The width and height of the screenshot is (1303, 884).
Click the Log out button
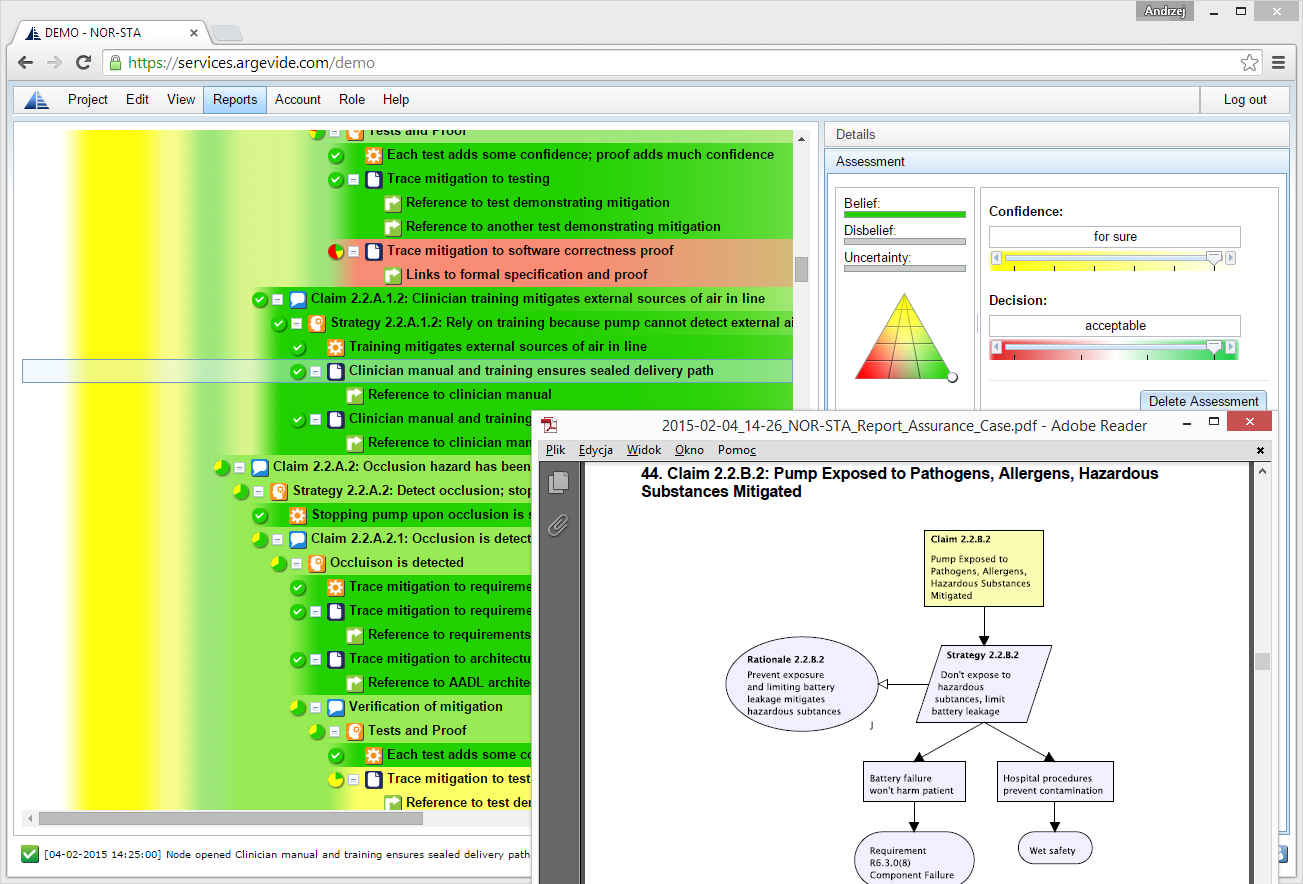(x=1245, y=100)
